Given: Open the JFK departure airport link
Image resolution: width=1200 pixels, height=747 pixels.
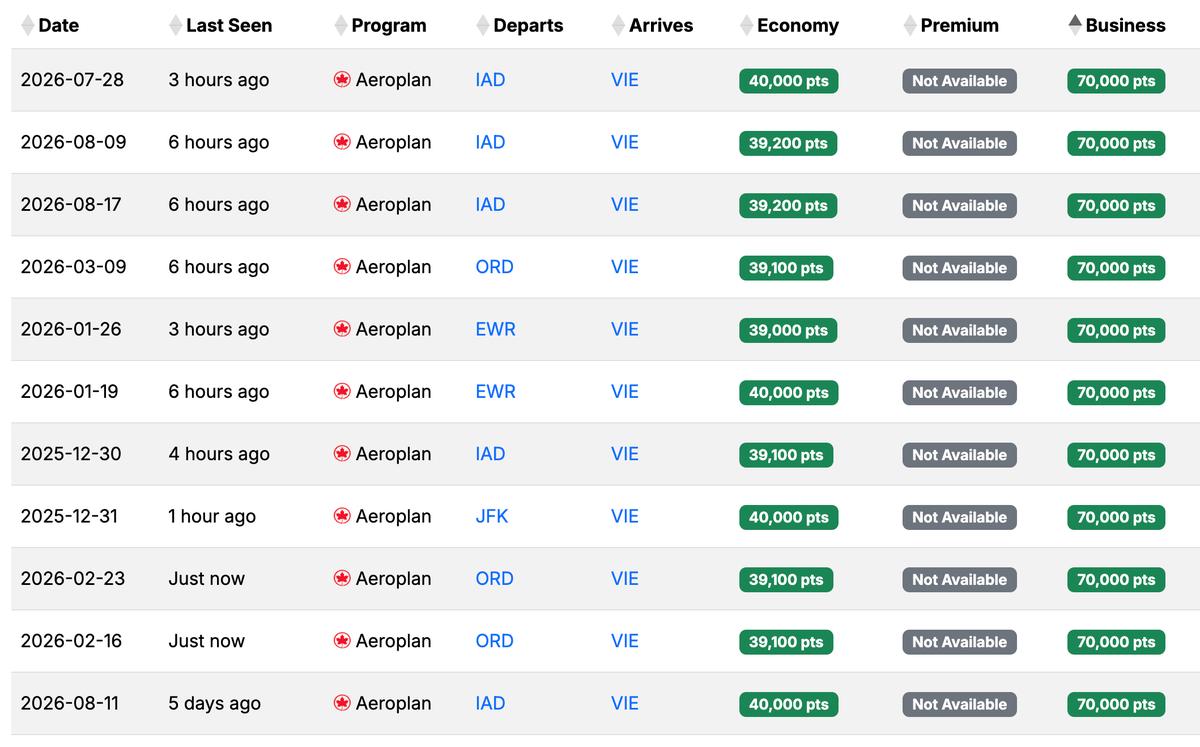Looking at the screenshot, I should tap(492, 517).
